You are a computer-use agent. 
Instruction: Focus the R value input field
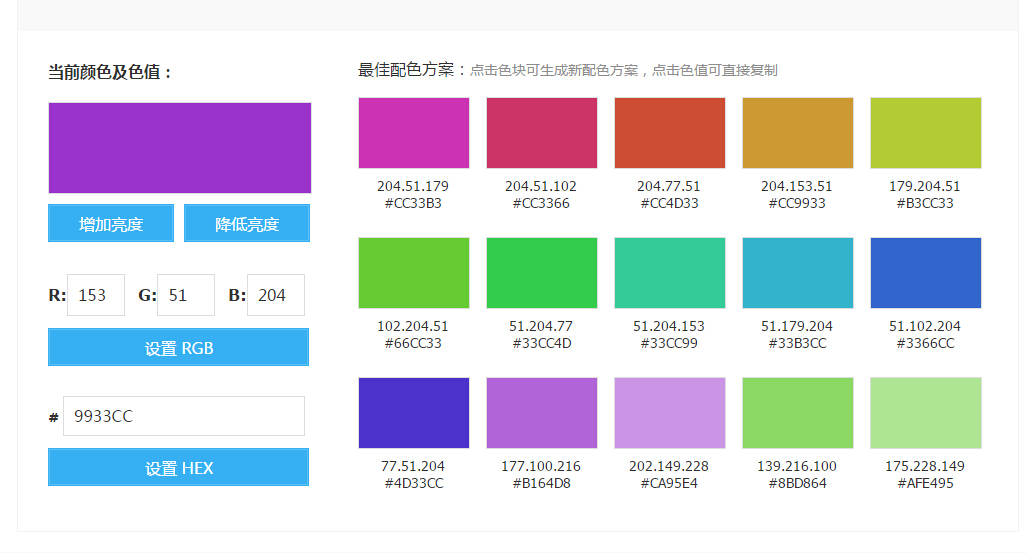click(96, 295)
